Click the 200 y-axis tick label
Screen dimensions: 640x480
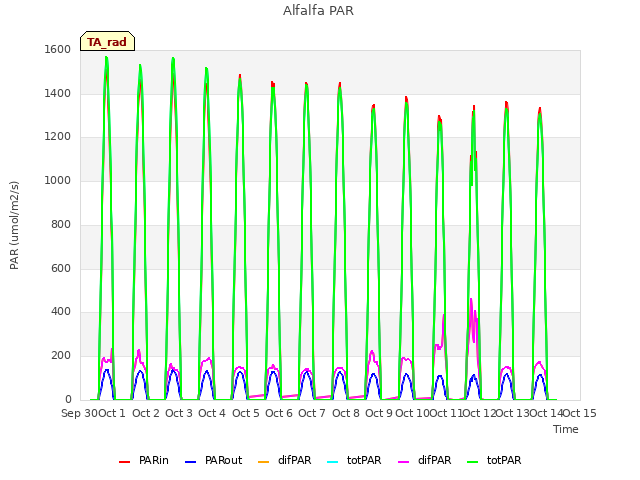(x=61, y=356)
